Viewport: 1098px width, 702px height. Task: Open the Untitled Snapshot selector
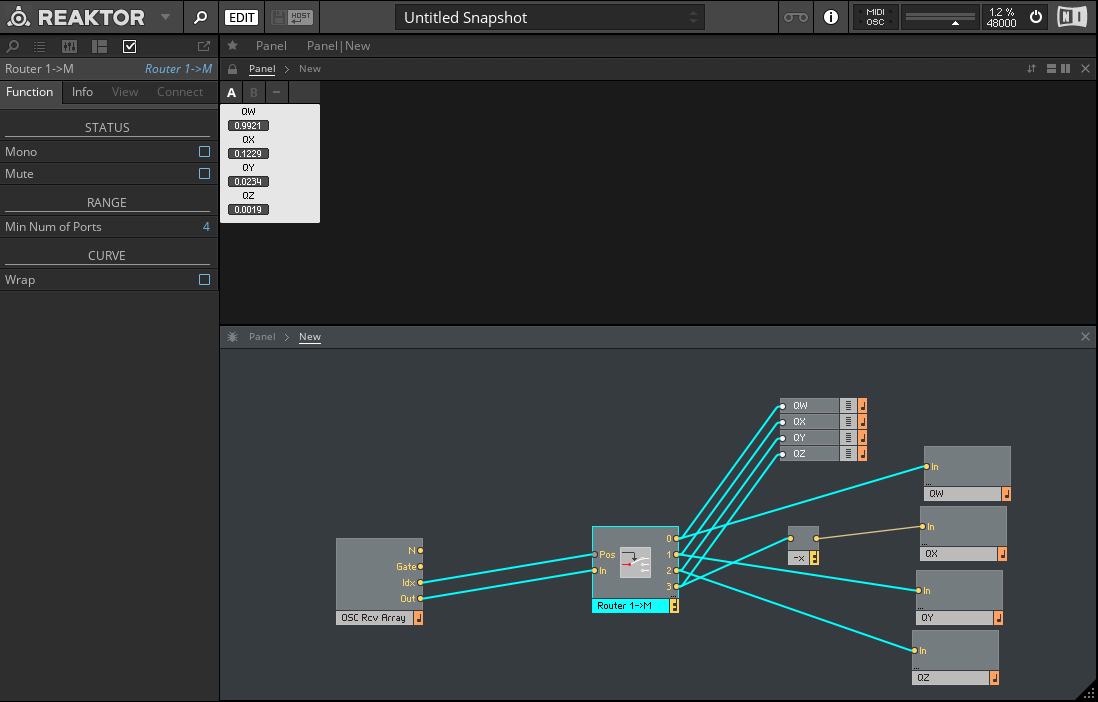pos(549,17)
